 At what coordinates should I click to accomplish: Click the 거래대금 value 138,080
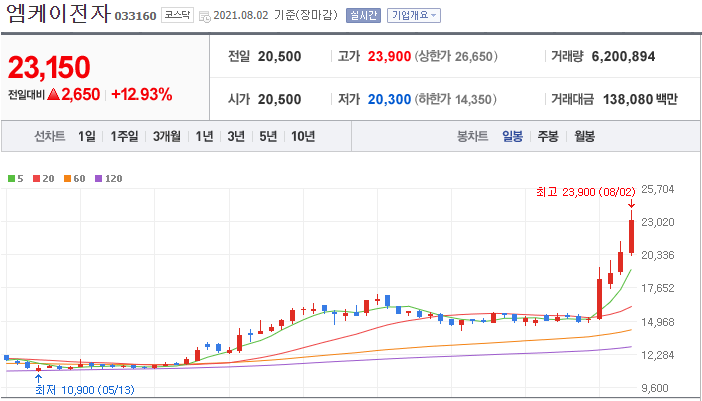628,99
